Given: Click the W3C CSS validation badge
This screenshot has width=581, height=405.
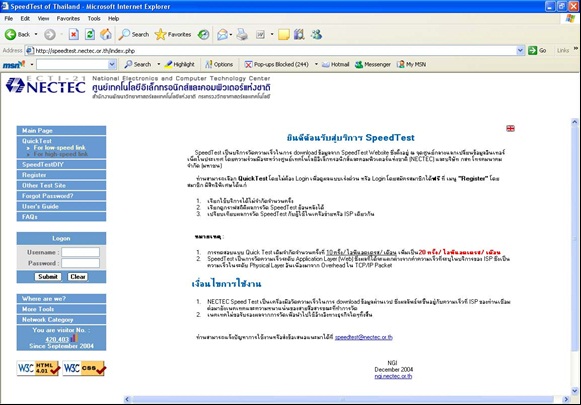Looking at the screenshot, I should point(84,368).
